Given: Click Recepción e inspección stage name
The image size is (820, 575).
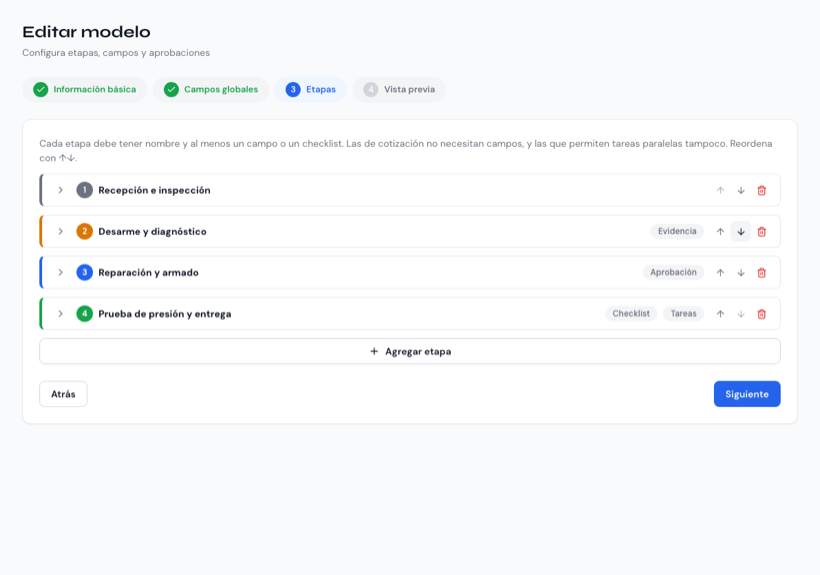Looking at the screenshot, I should [154, 190].
